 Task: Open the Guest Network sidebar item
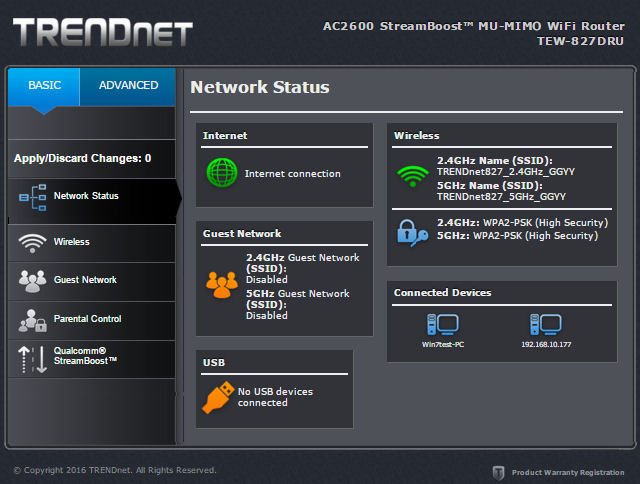point(92,282)
